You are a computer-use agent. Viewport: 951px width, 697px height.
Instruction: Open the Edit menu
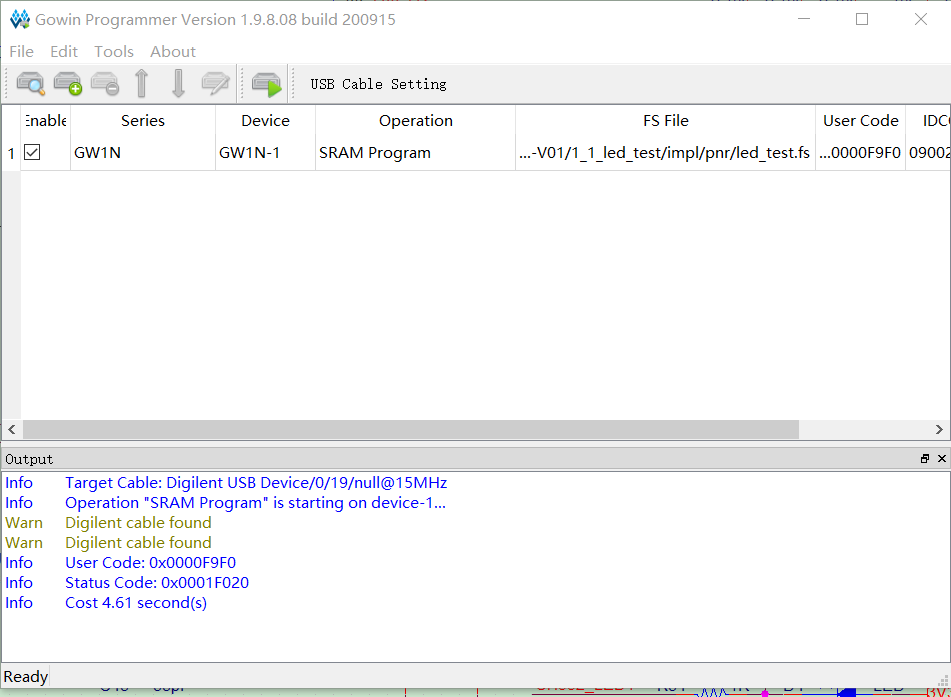point(64,51)
